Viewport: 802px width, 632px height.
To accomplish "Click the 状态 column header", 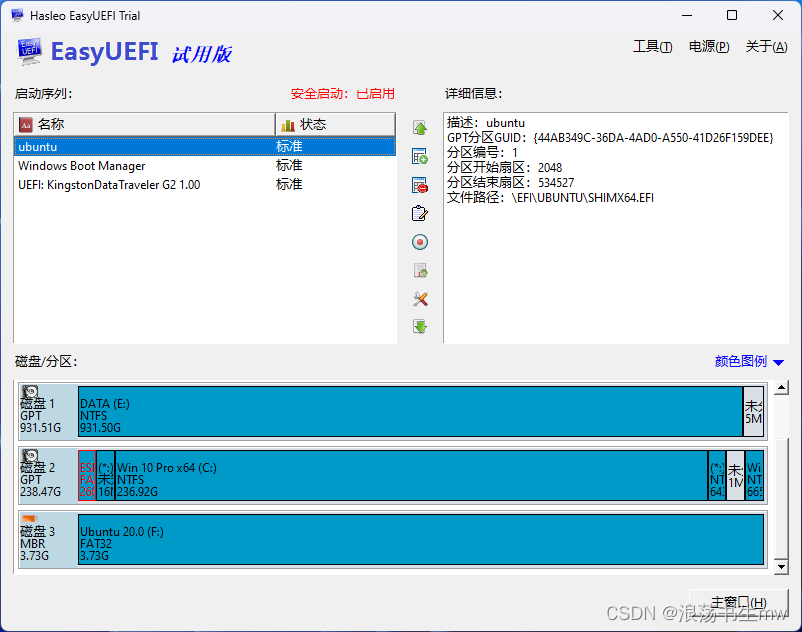I will pos(336,124).
